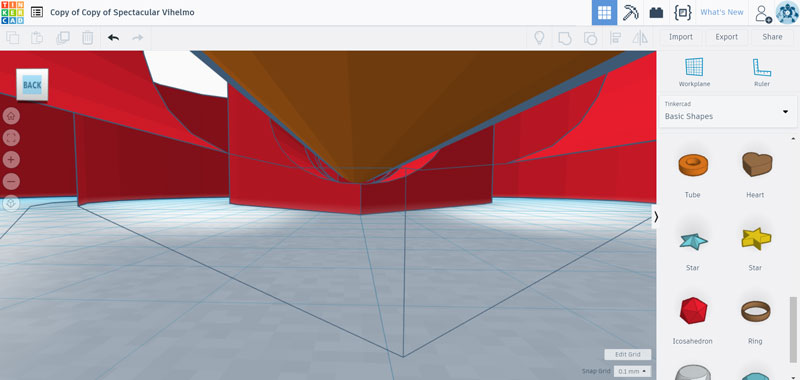Screen dimensions: 800x380
Task: Select the Ruler tool
Action: coord(761,72)
